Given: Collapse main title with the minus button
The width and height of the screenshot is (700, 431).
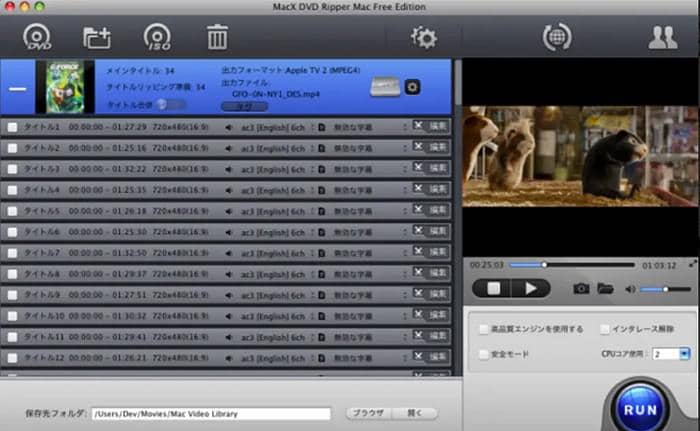Looking at the screenshot, I should (18, 88).
